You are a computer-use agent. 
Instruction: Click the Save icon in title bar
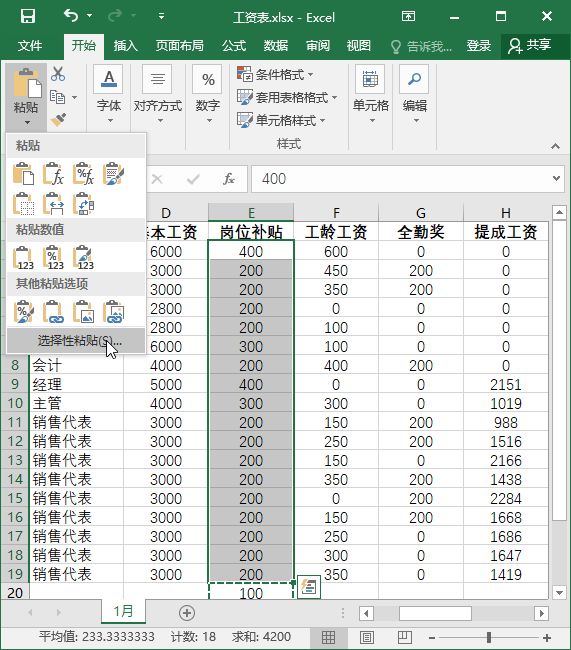(28, 17)
